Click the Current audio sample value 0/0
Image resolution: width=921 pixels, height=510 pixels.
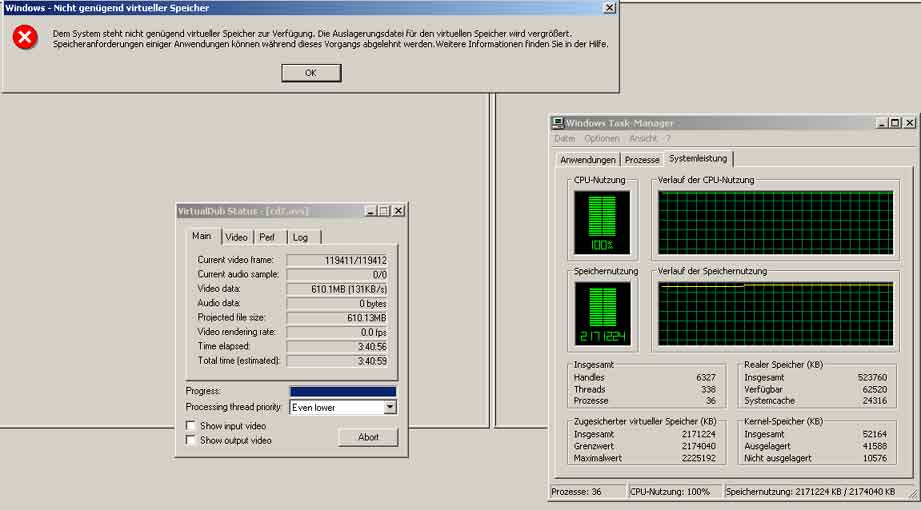pyautogui.click(x=337, y=274)
